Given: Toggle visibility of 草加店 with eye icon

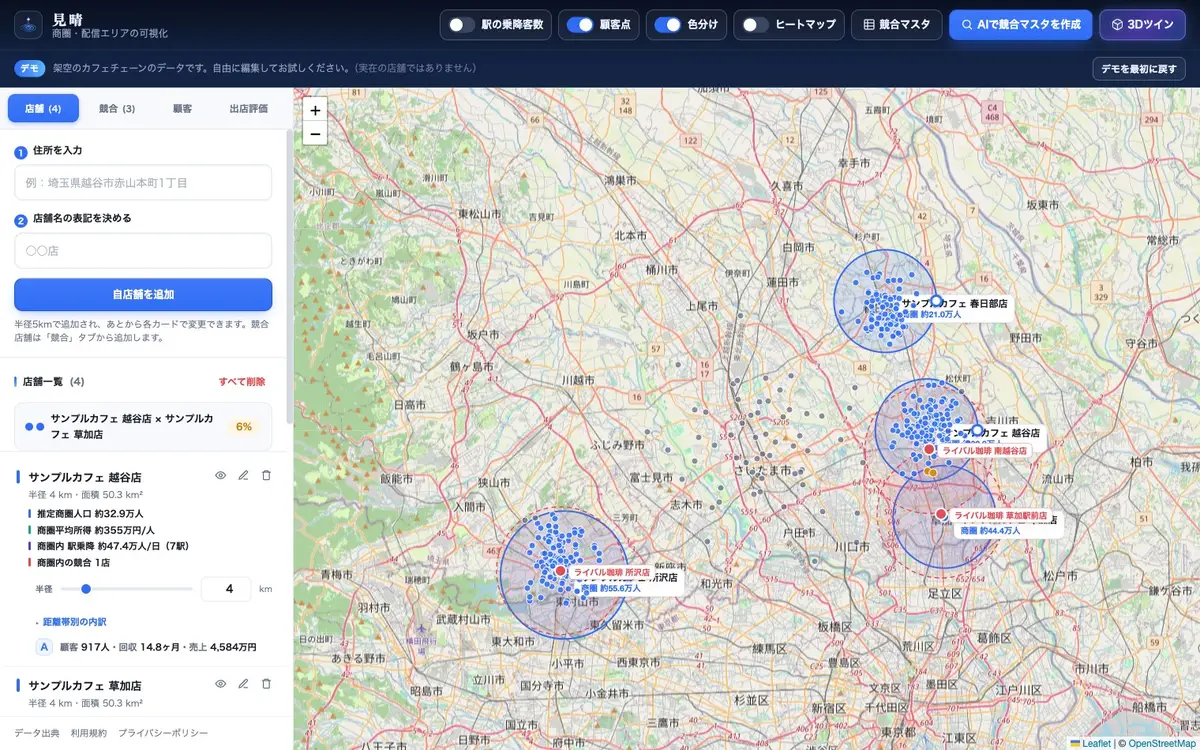Looking at the screenshot, I should point(221,684).
